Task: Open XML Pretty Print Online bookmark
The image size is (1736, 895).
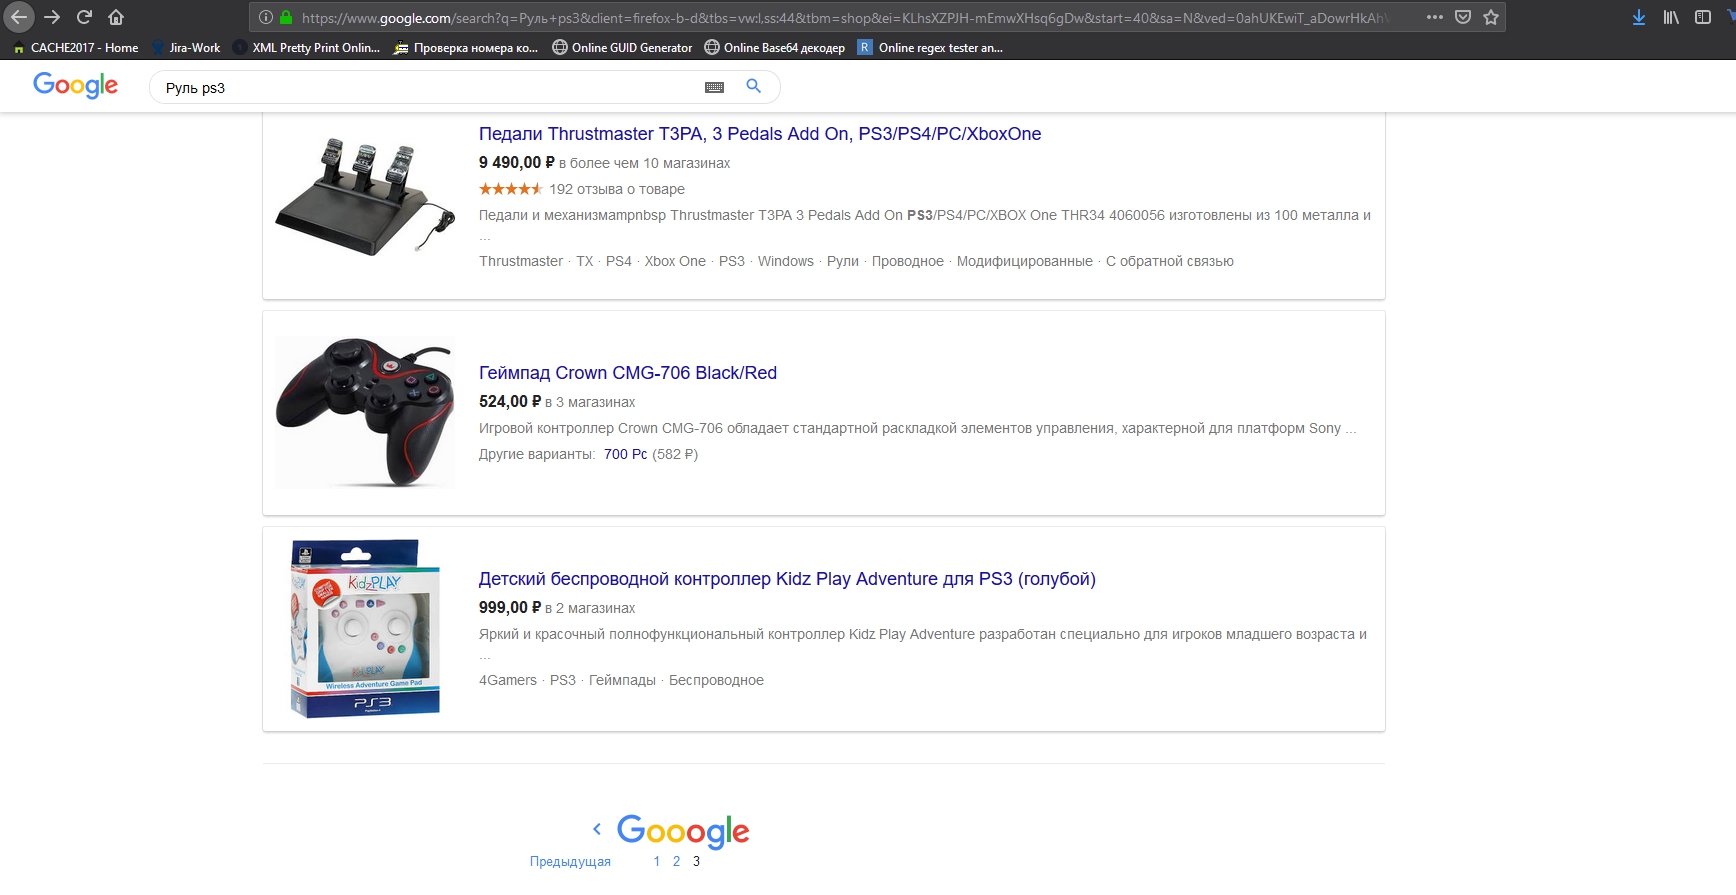Action: [x=307, y=47]
